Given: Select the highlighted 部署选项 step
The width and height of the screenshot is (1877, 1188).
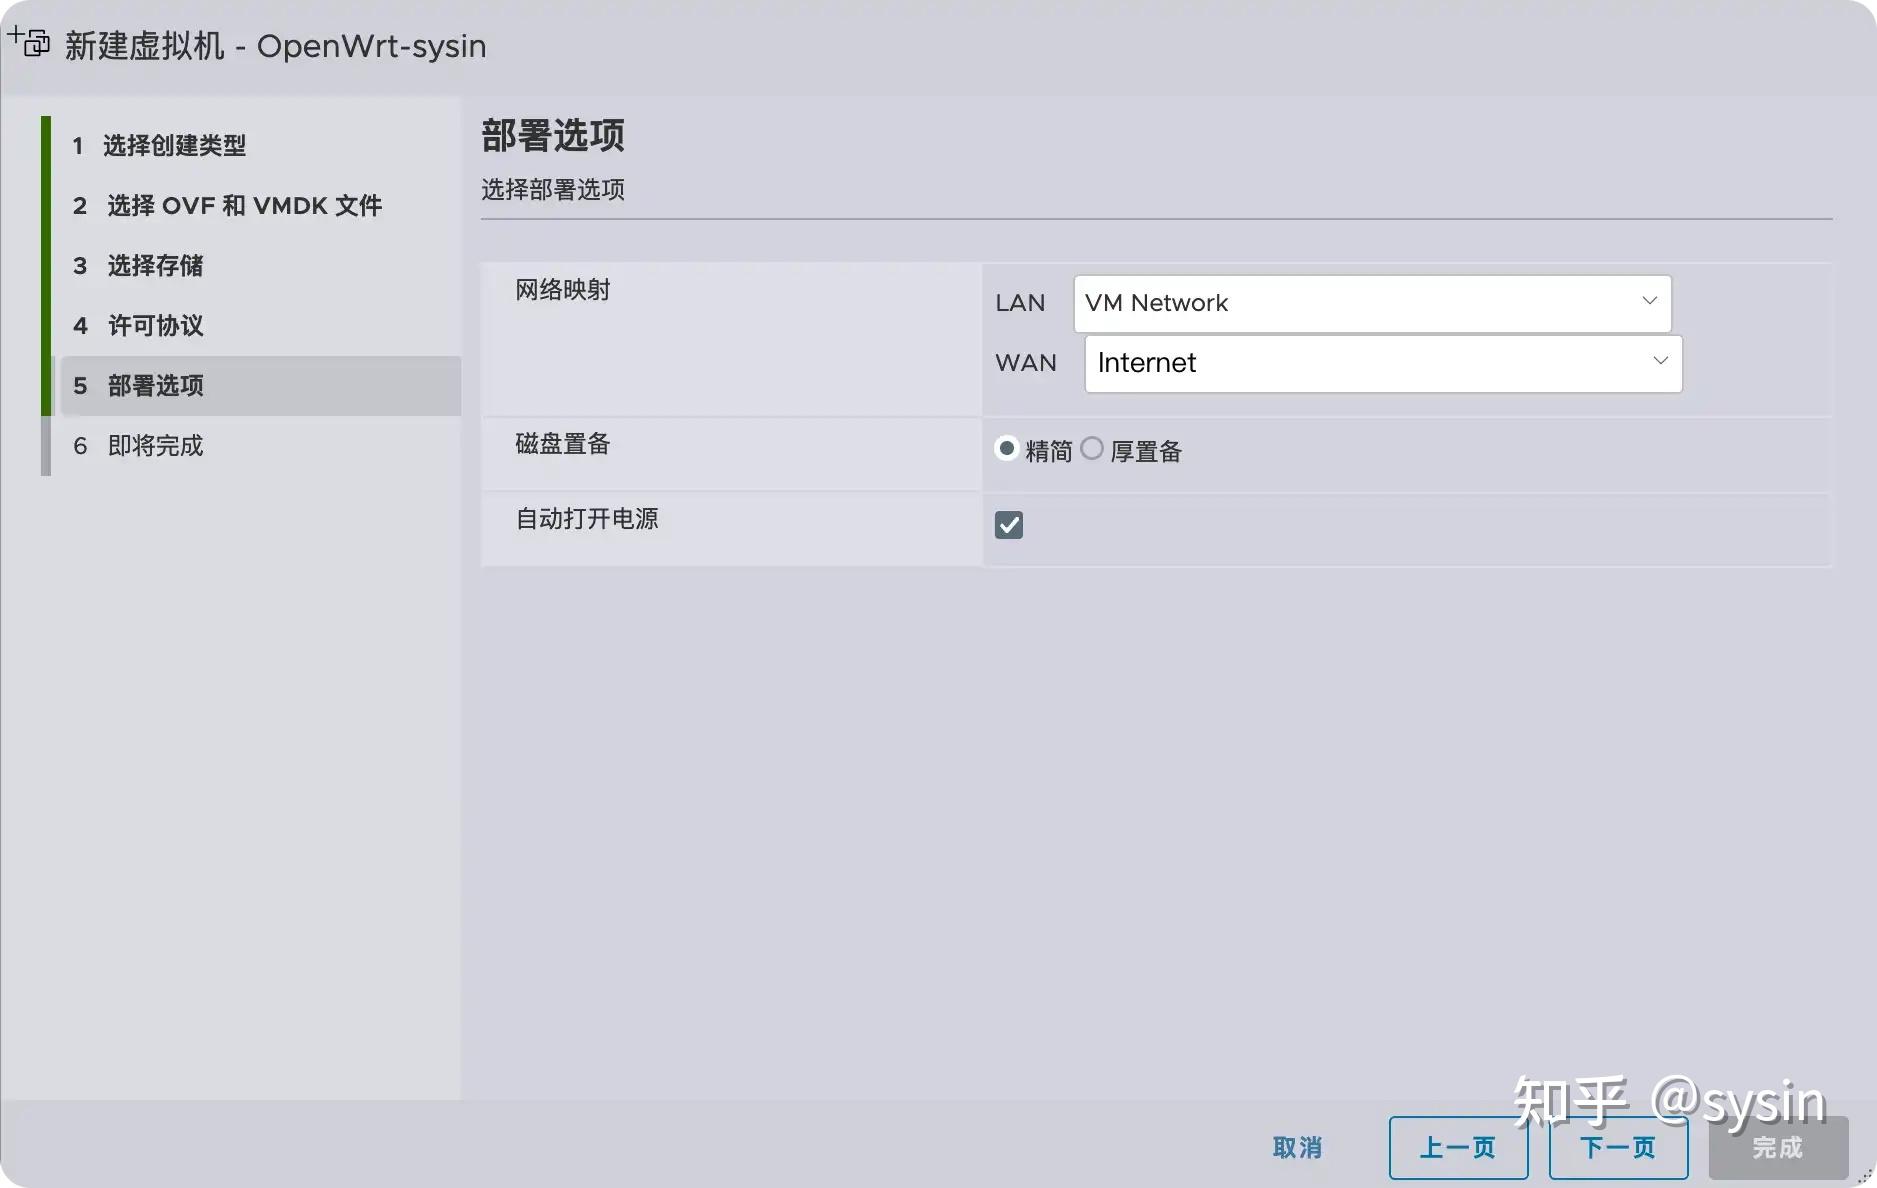Looking at the screenshot, I should 155,385.
